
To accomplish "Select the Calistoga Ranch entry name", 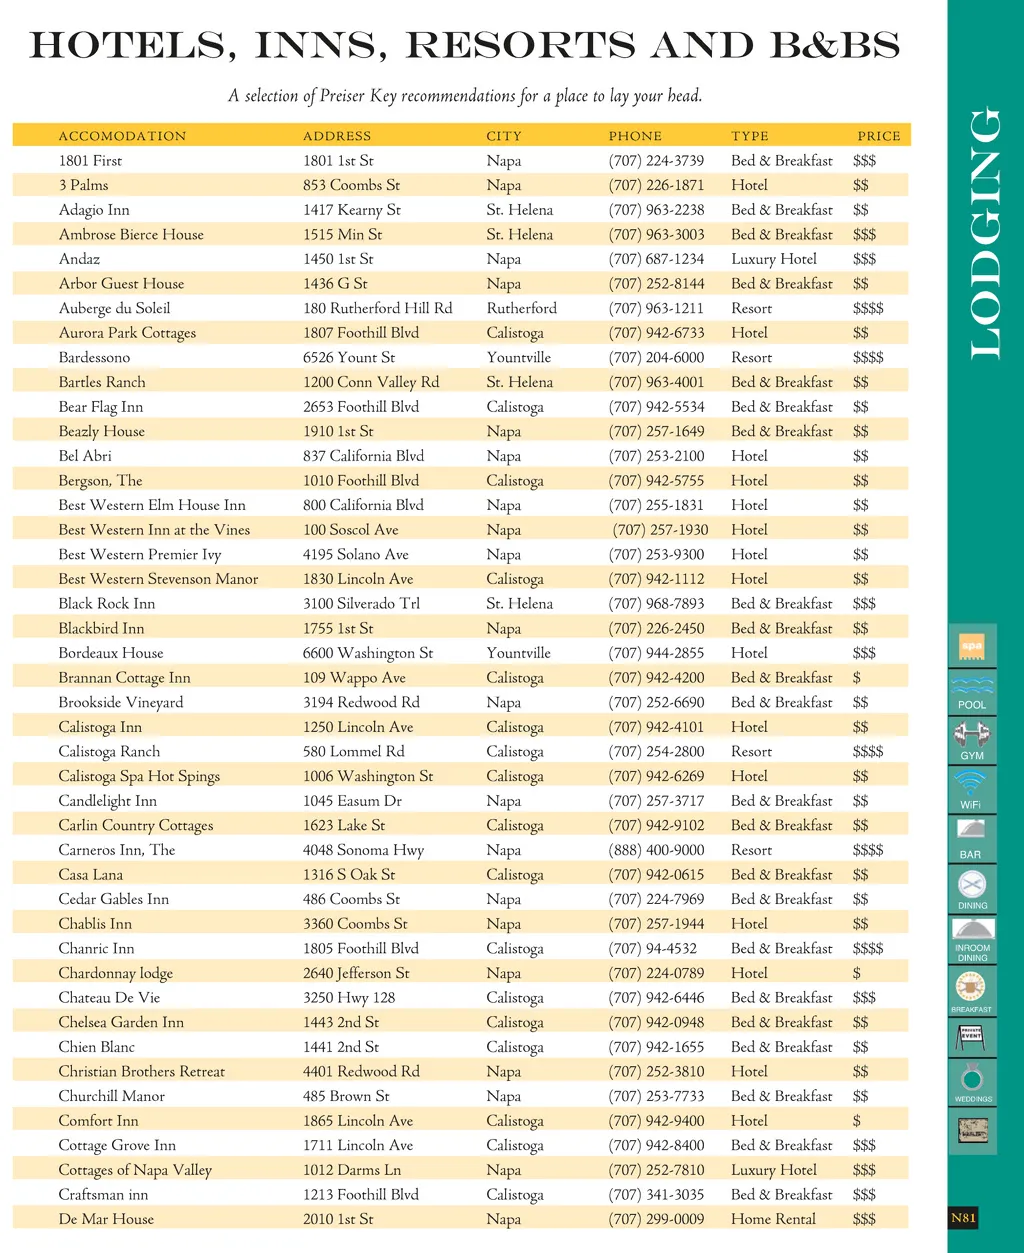I will (x=109, y=752).
